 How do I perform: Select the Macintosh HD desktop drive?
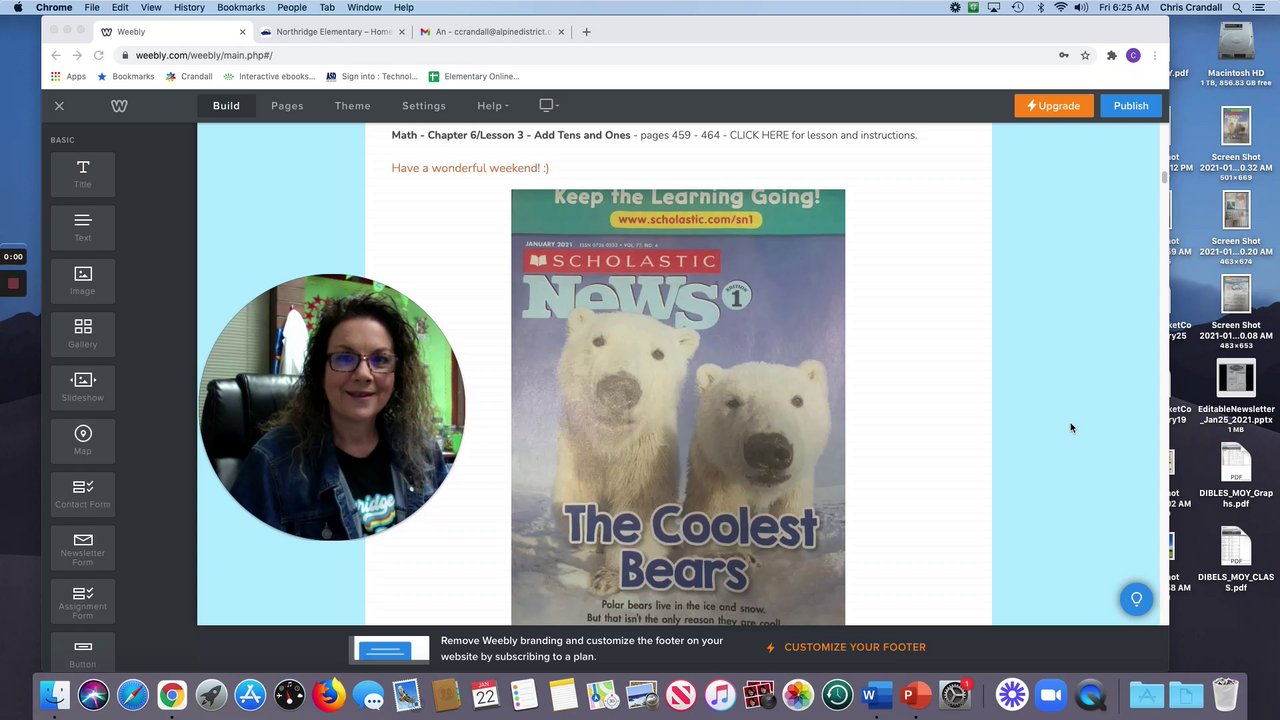tap(1236, 53)
